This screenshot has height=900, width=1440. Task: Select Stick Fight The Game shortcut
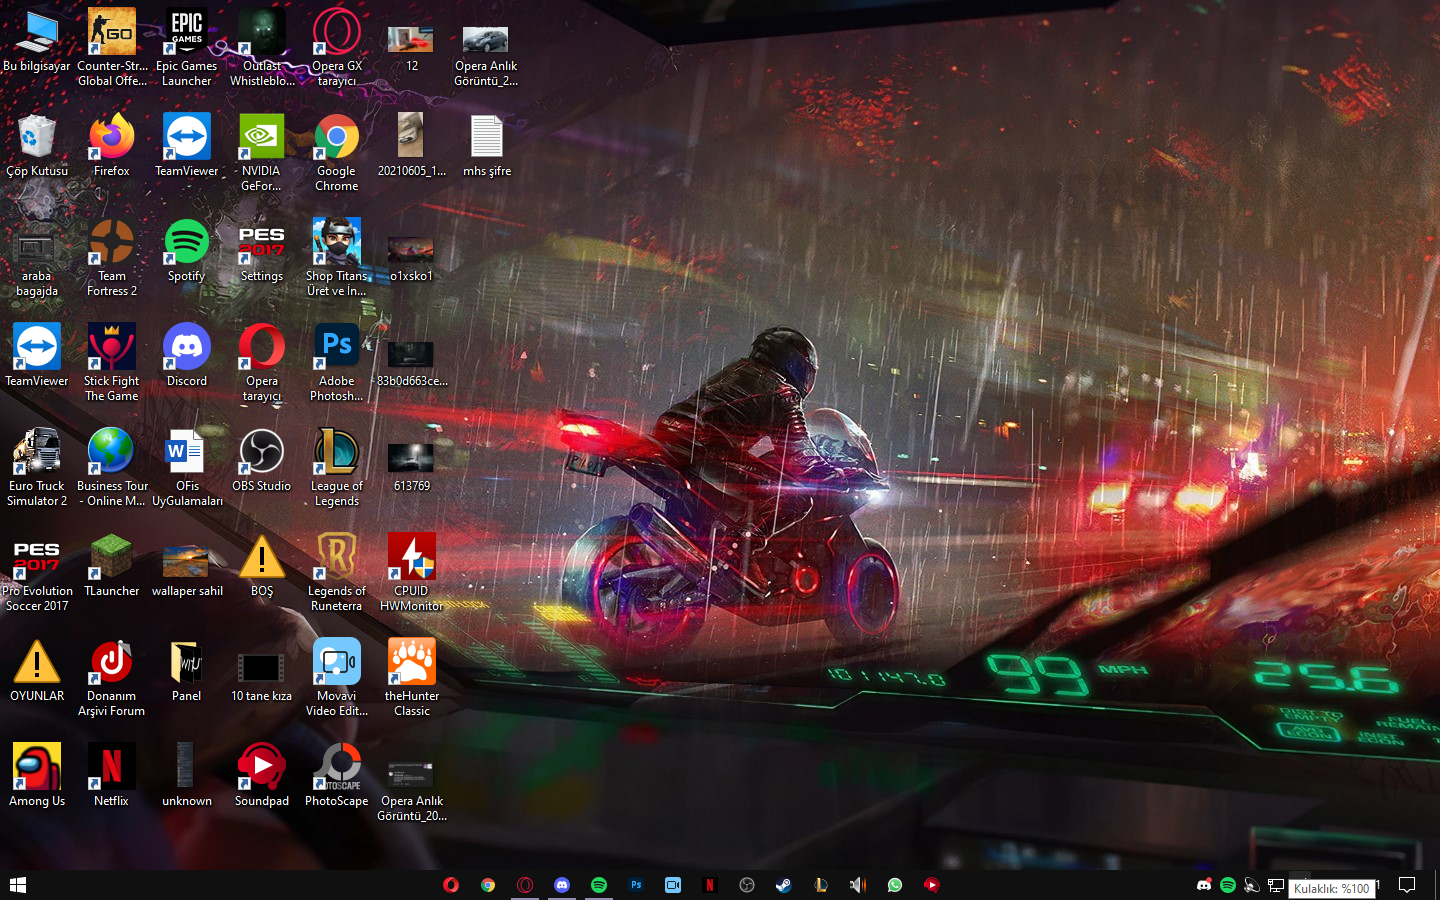click(112, 363)
